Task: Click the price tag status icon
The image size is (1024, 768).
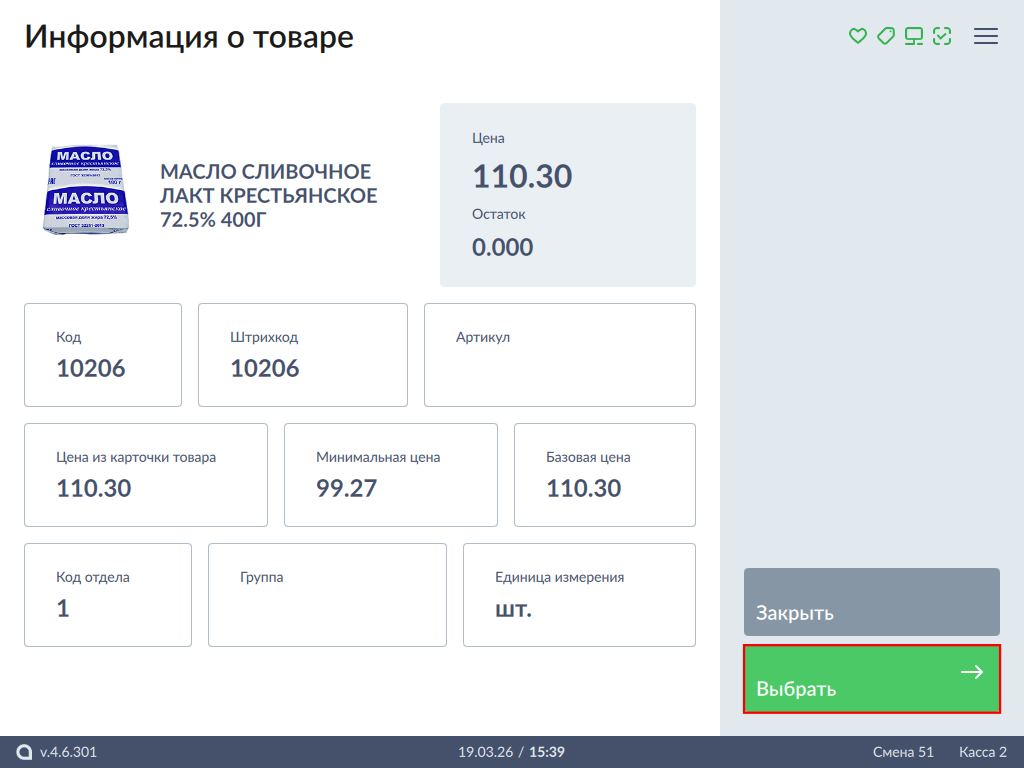Action: (885, 36)
